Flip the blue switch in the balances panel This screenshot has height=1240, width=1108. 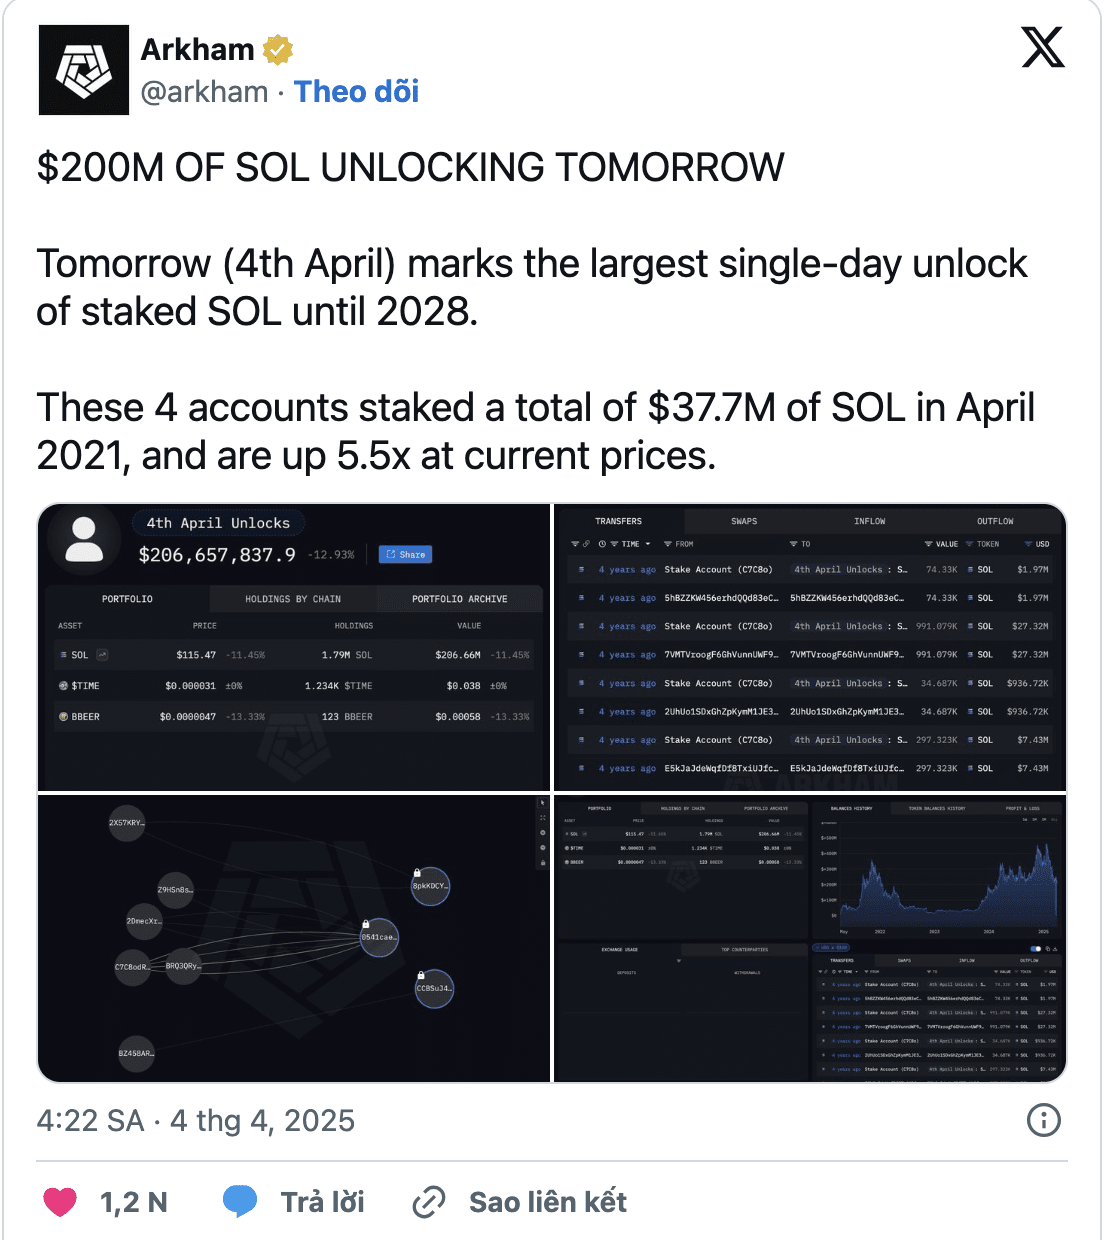(1035, 948)
